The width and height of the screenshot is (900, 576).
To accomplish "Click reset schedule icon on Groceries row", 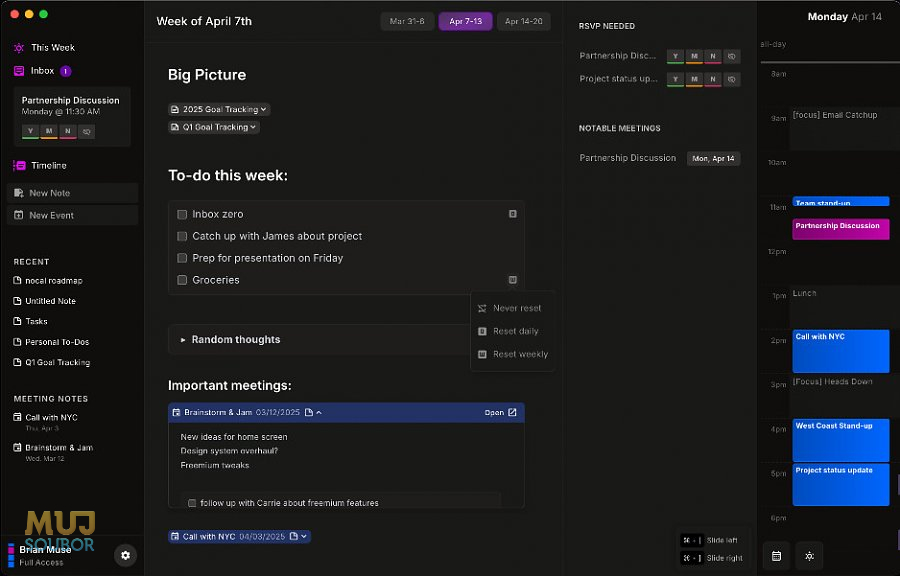I will point(513,280).
